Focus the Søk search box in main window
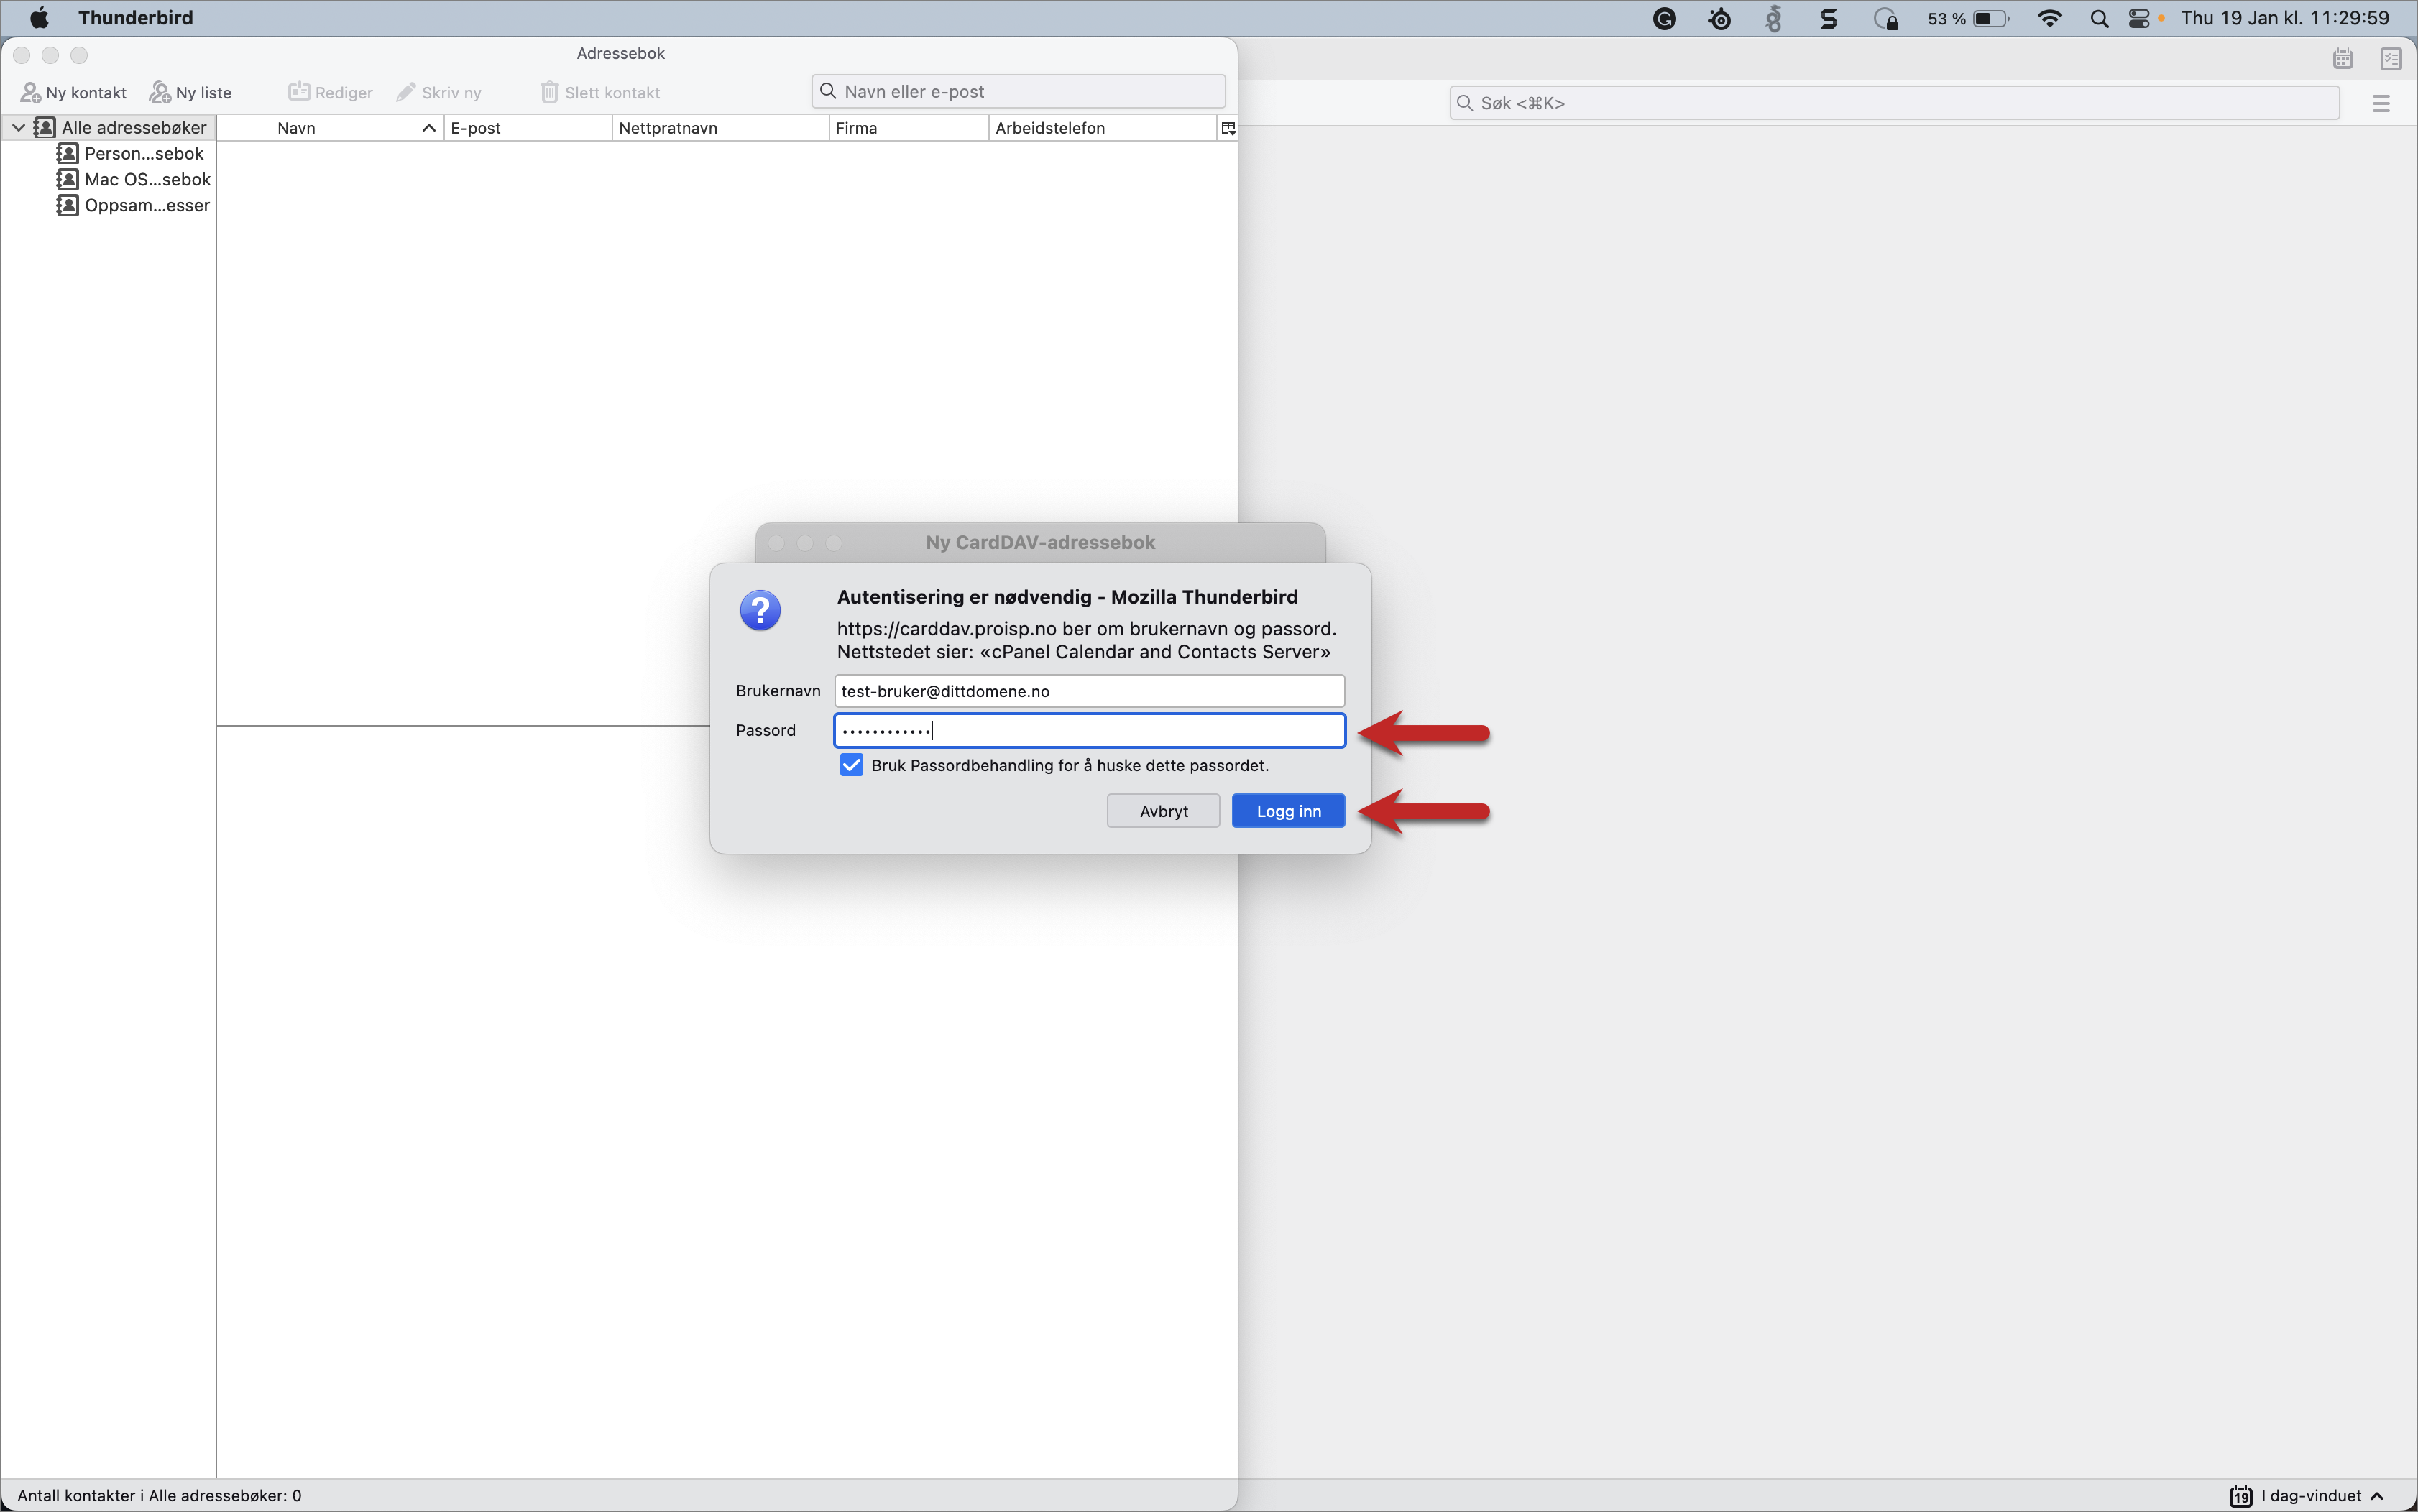Image resolution: width=2418 pixels, height=1512 pixels. click(x=1894, y=103)
